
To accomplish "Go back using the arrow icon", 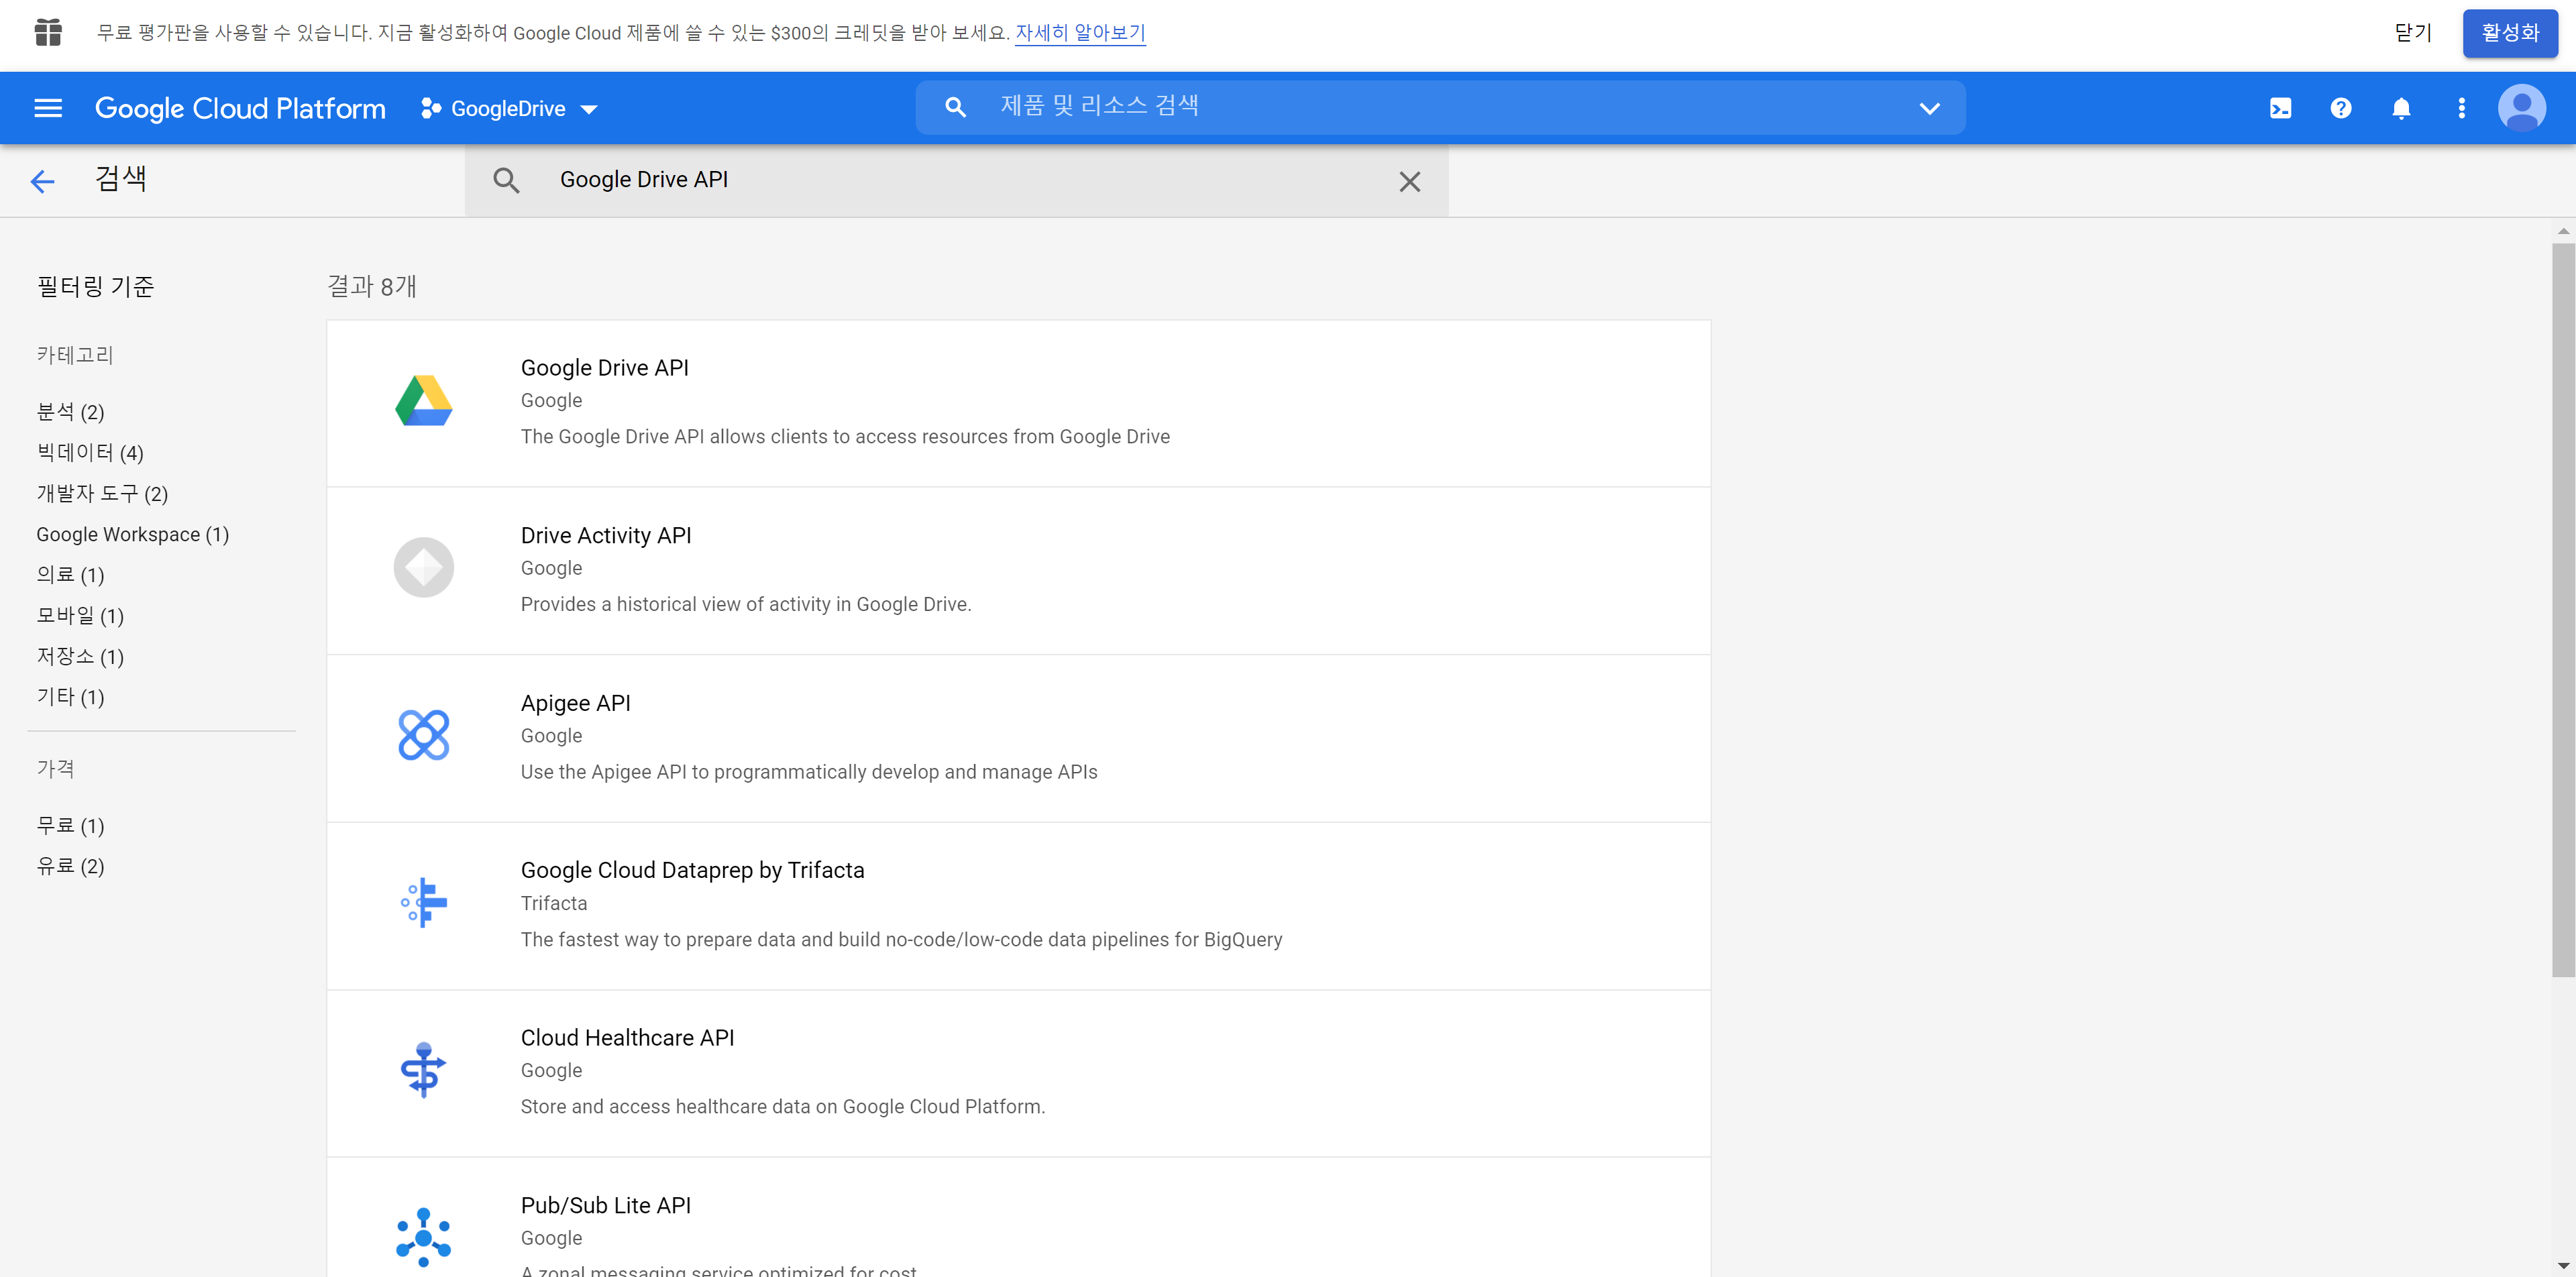I will click(x=42, y=181).
